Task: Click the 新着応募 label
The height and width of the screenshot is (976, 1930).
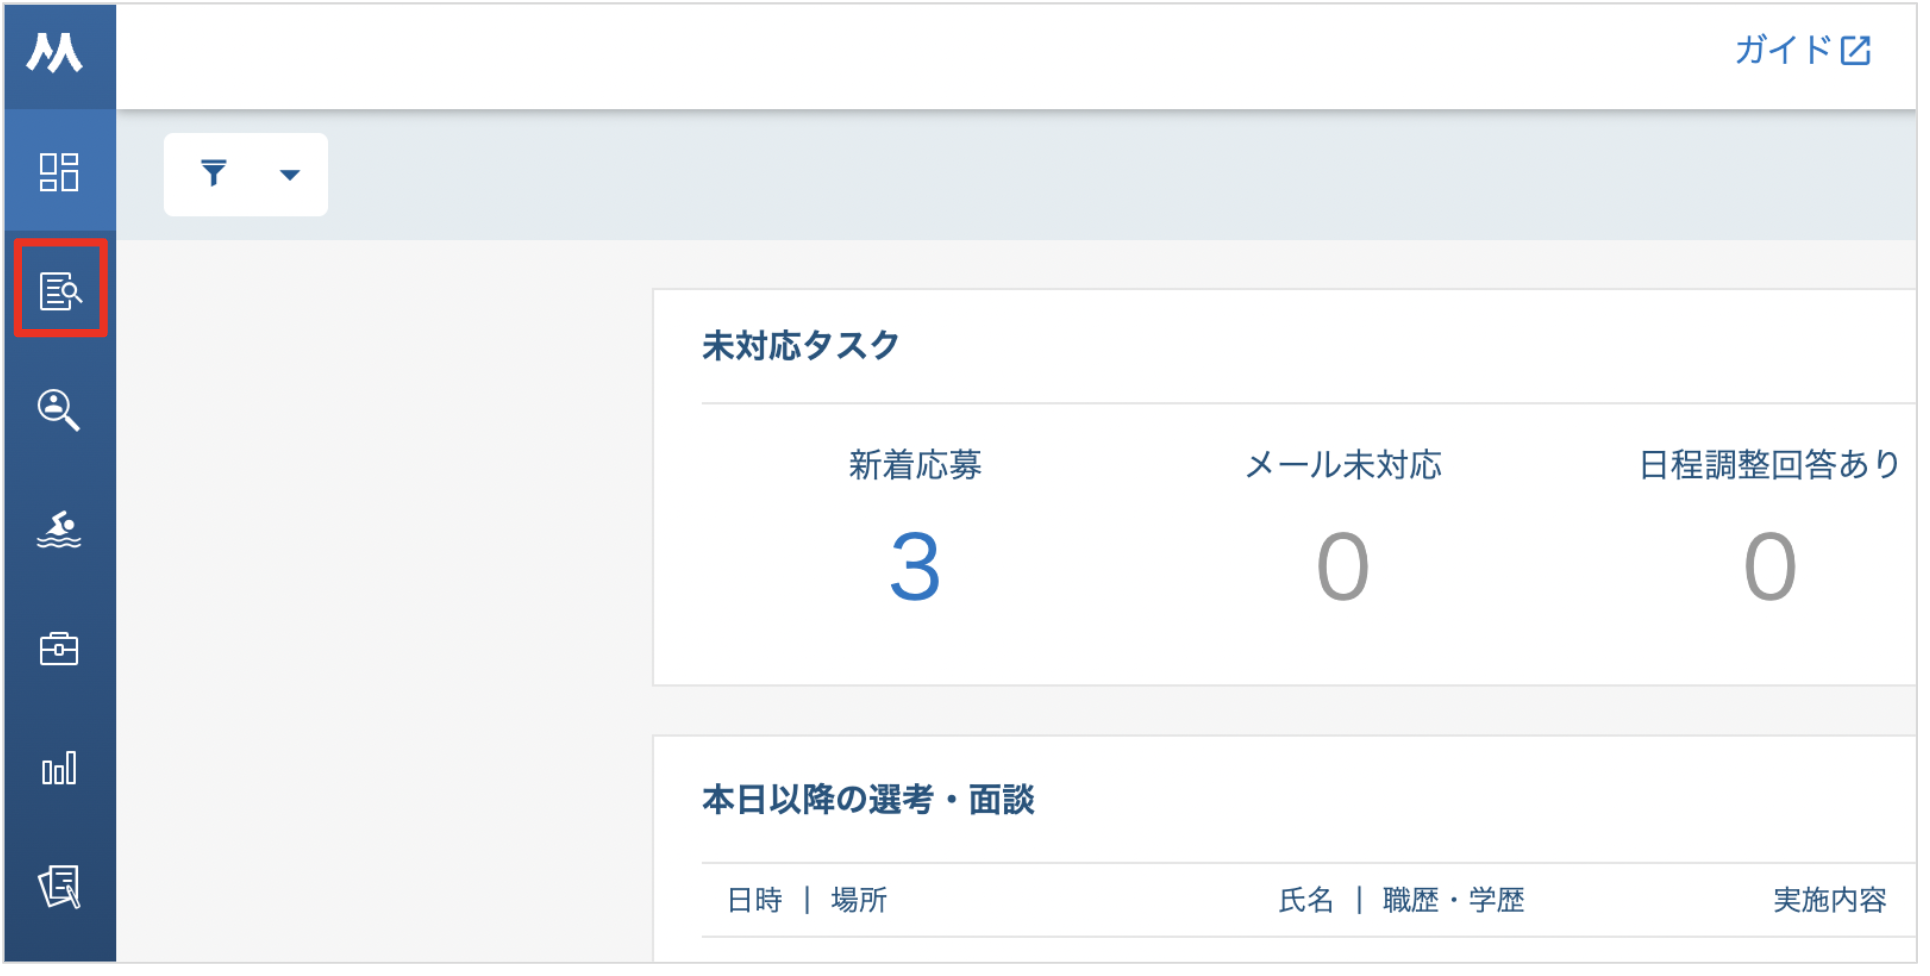Action: [915, 465]
